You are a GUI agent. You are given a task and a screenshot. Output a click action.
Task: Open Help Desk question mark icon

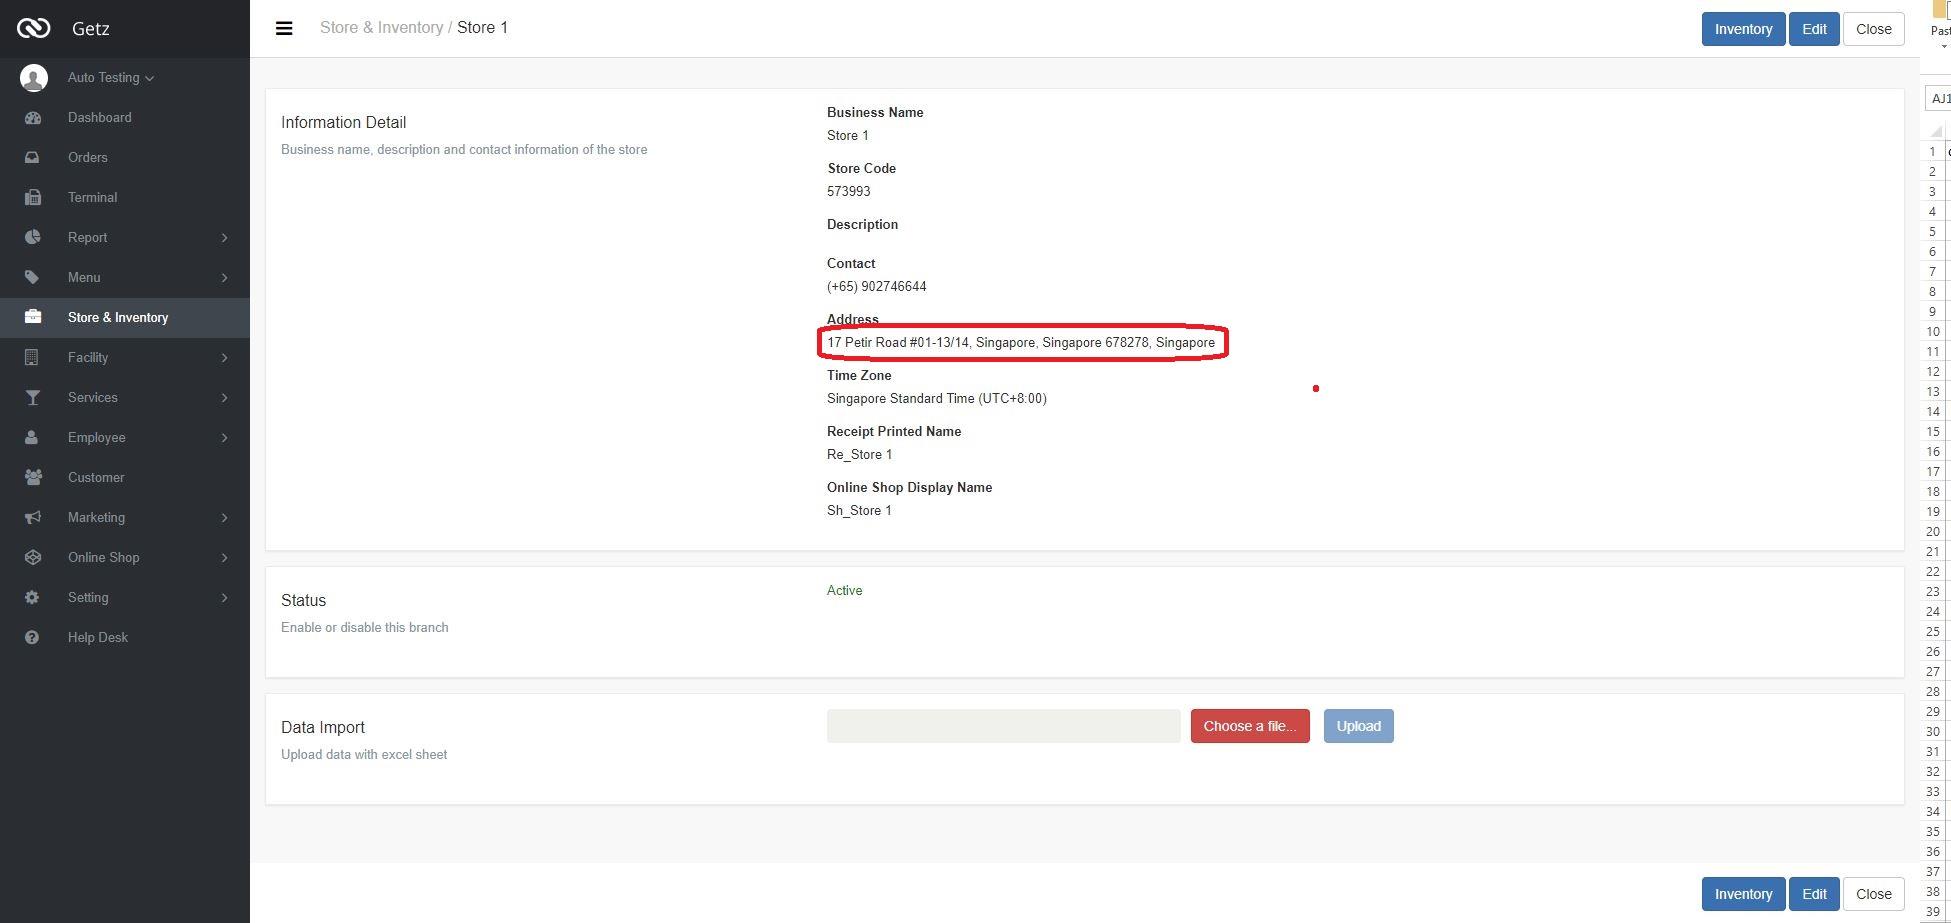click(33, 638)
